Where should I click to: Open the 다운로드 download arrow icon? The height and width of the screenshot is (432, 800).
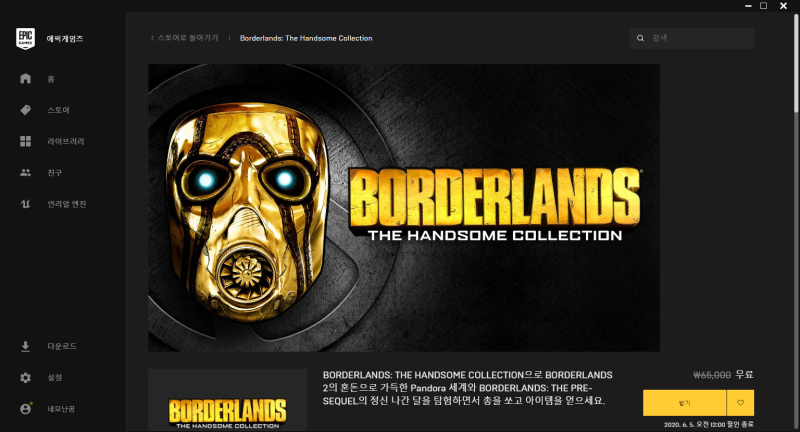point(26,346)
